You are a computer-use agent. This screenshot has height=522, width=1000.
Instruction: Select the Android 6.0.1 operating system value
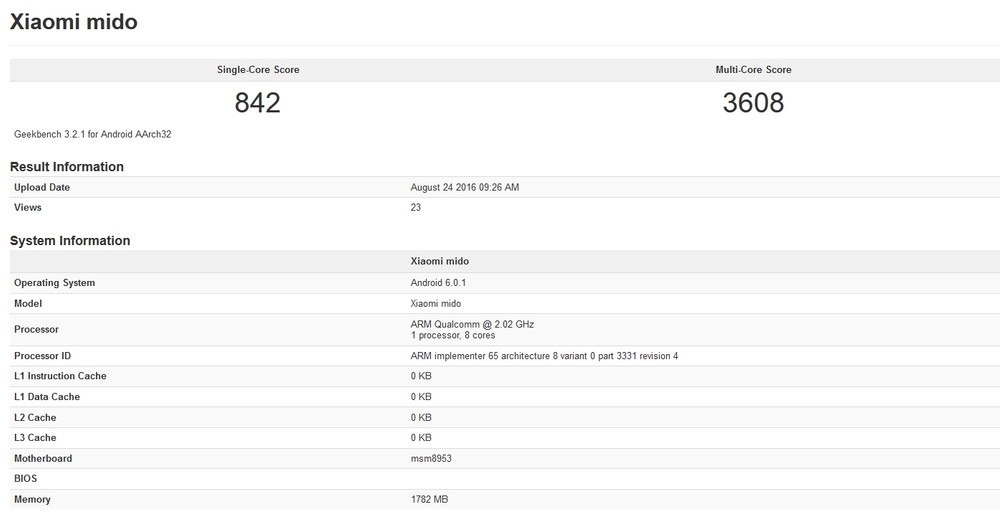click(x=438, y=283)
